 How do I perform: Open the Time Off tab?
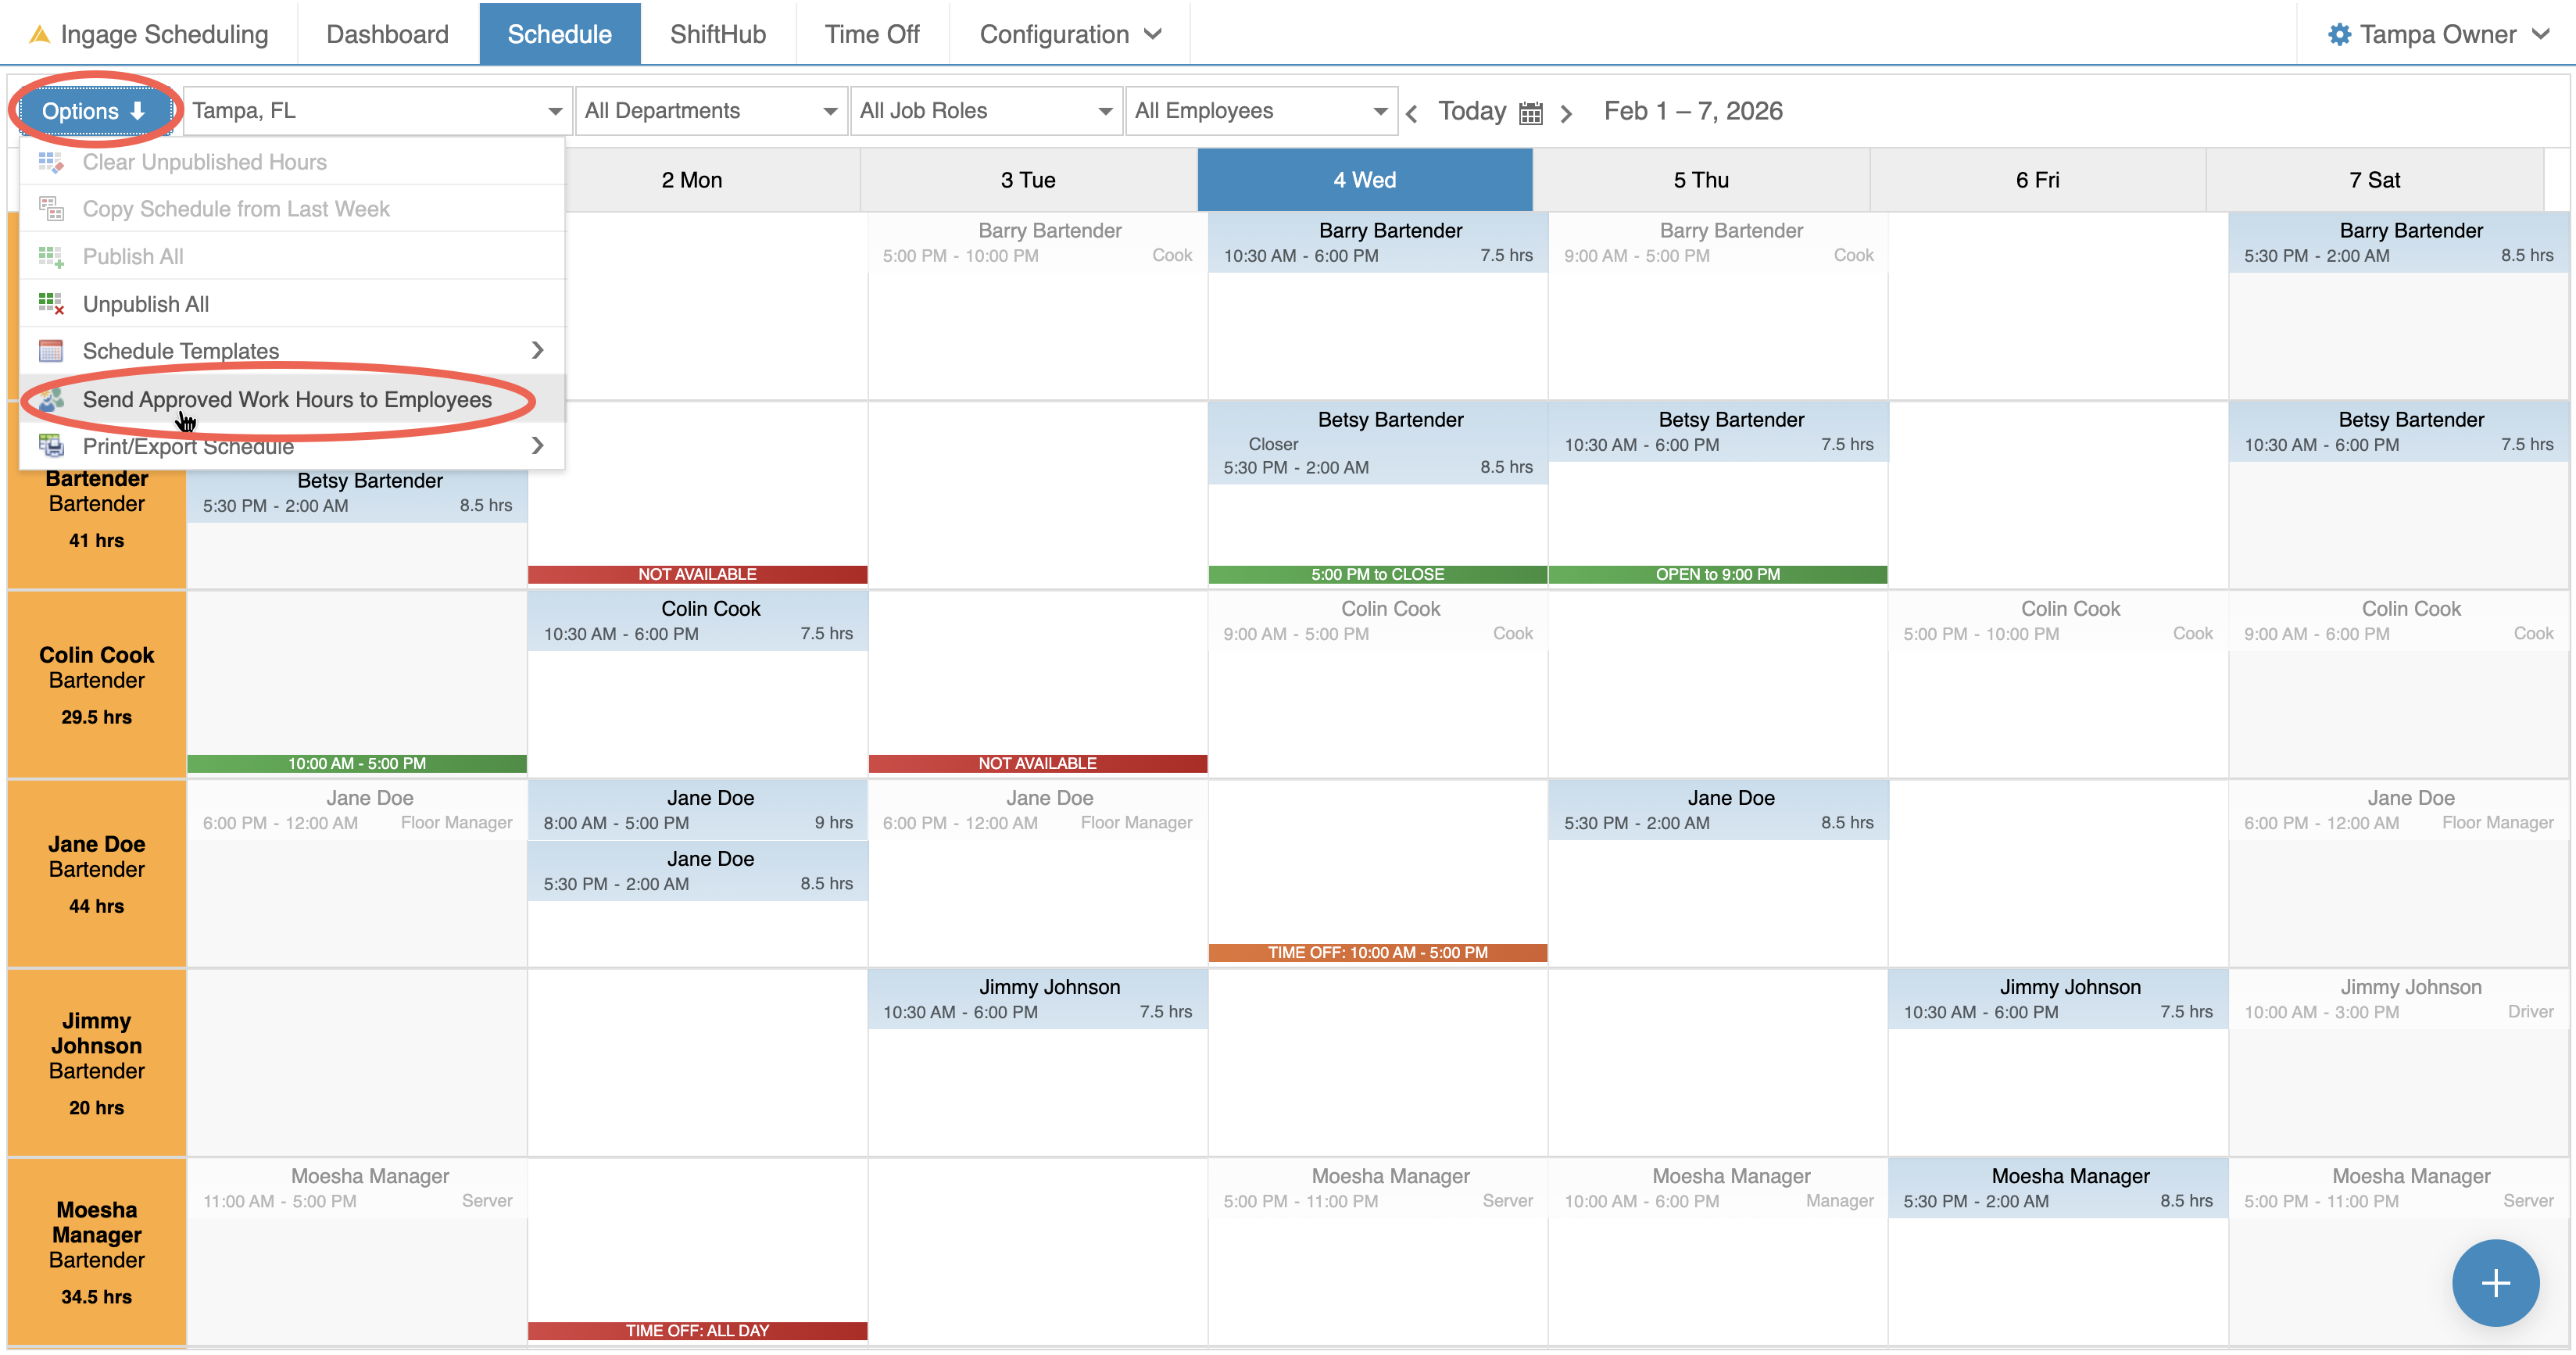pyautogui.click(x=871, y=34)
